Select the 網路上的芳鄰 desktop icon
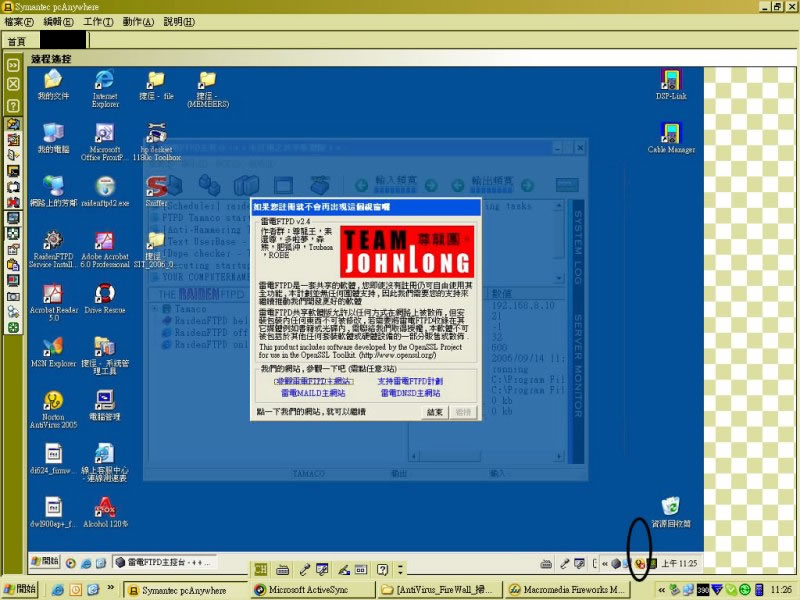This screenshot has height=600, width=800. [x=53, y=191]
